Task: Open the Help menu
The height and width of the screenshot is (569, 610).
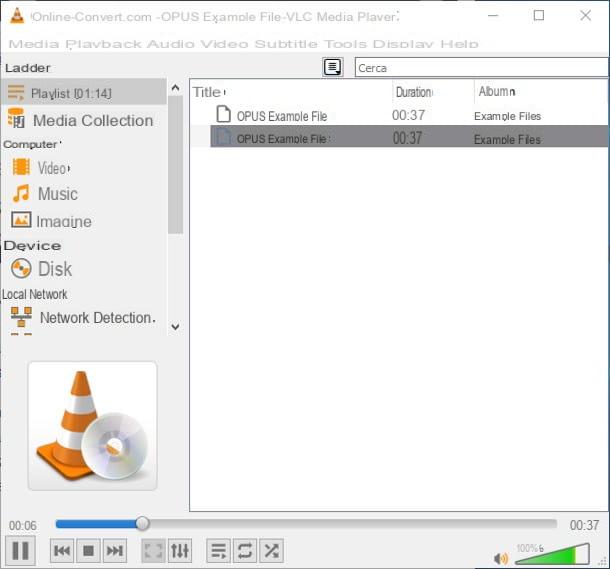Action: (459, 44)
